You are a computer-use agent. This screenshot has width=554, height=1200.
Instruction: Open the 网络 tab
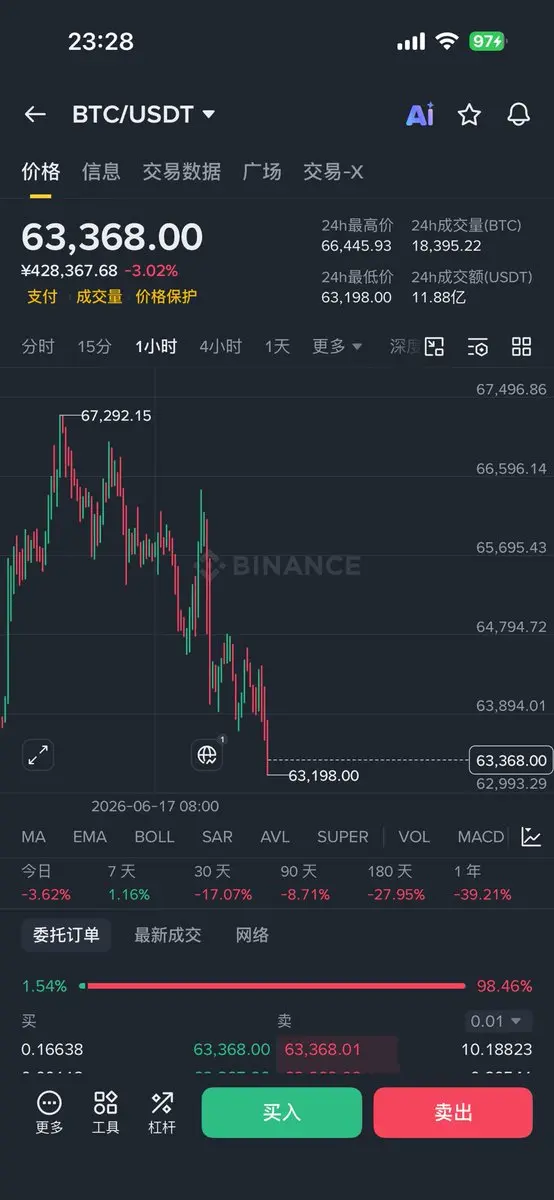pos(252,935)
